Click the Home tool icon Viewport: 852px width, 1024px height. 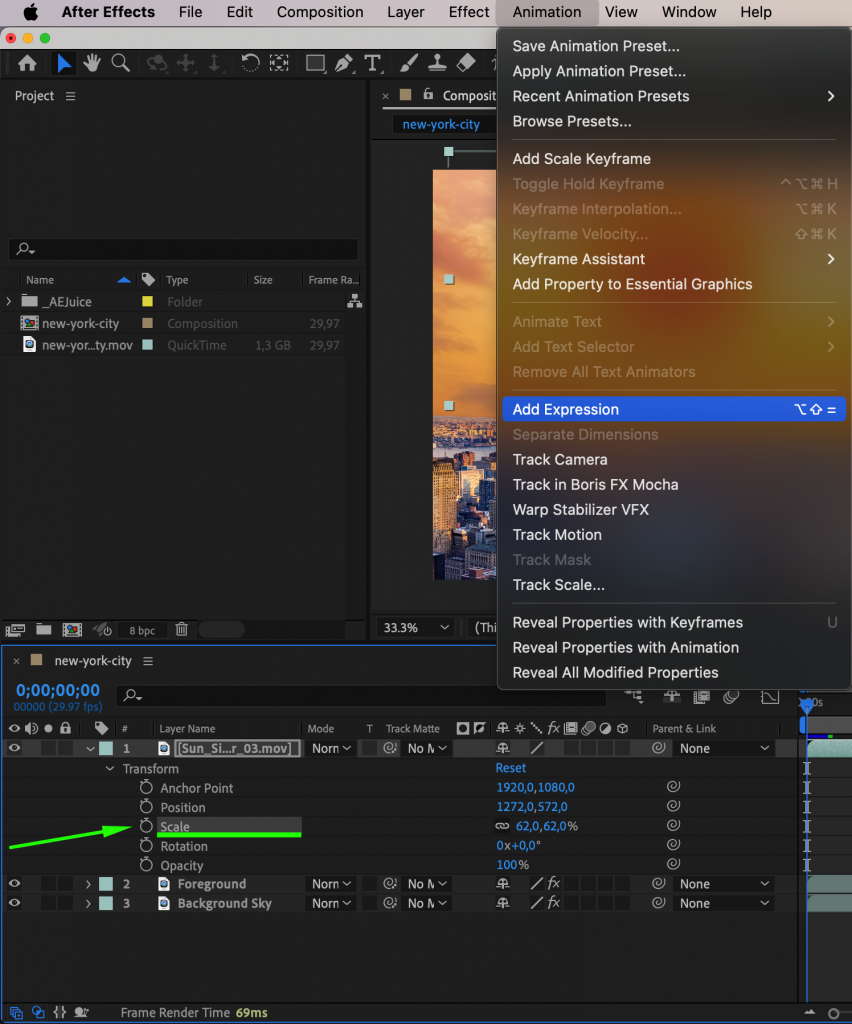(x=27, y=62)
